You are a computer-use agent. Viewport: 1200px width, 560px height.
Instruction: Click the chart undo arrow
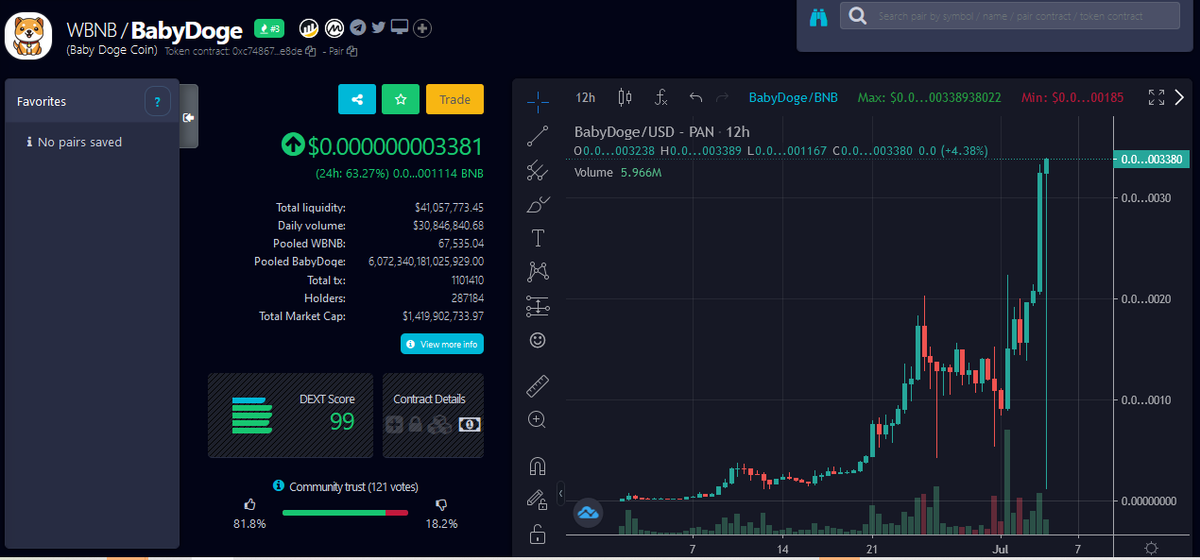pos(696,97)
